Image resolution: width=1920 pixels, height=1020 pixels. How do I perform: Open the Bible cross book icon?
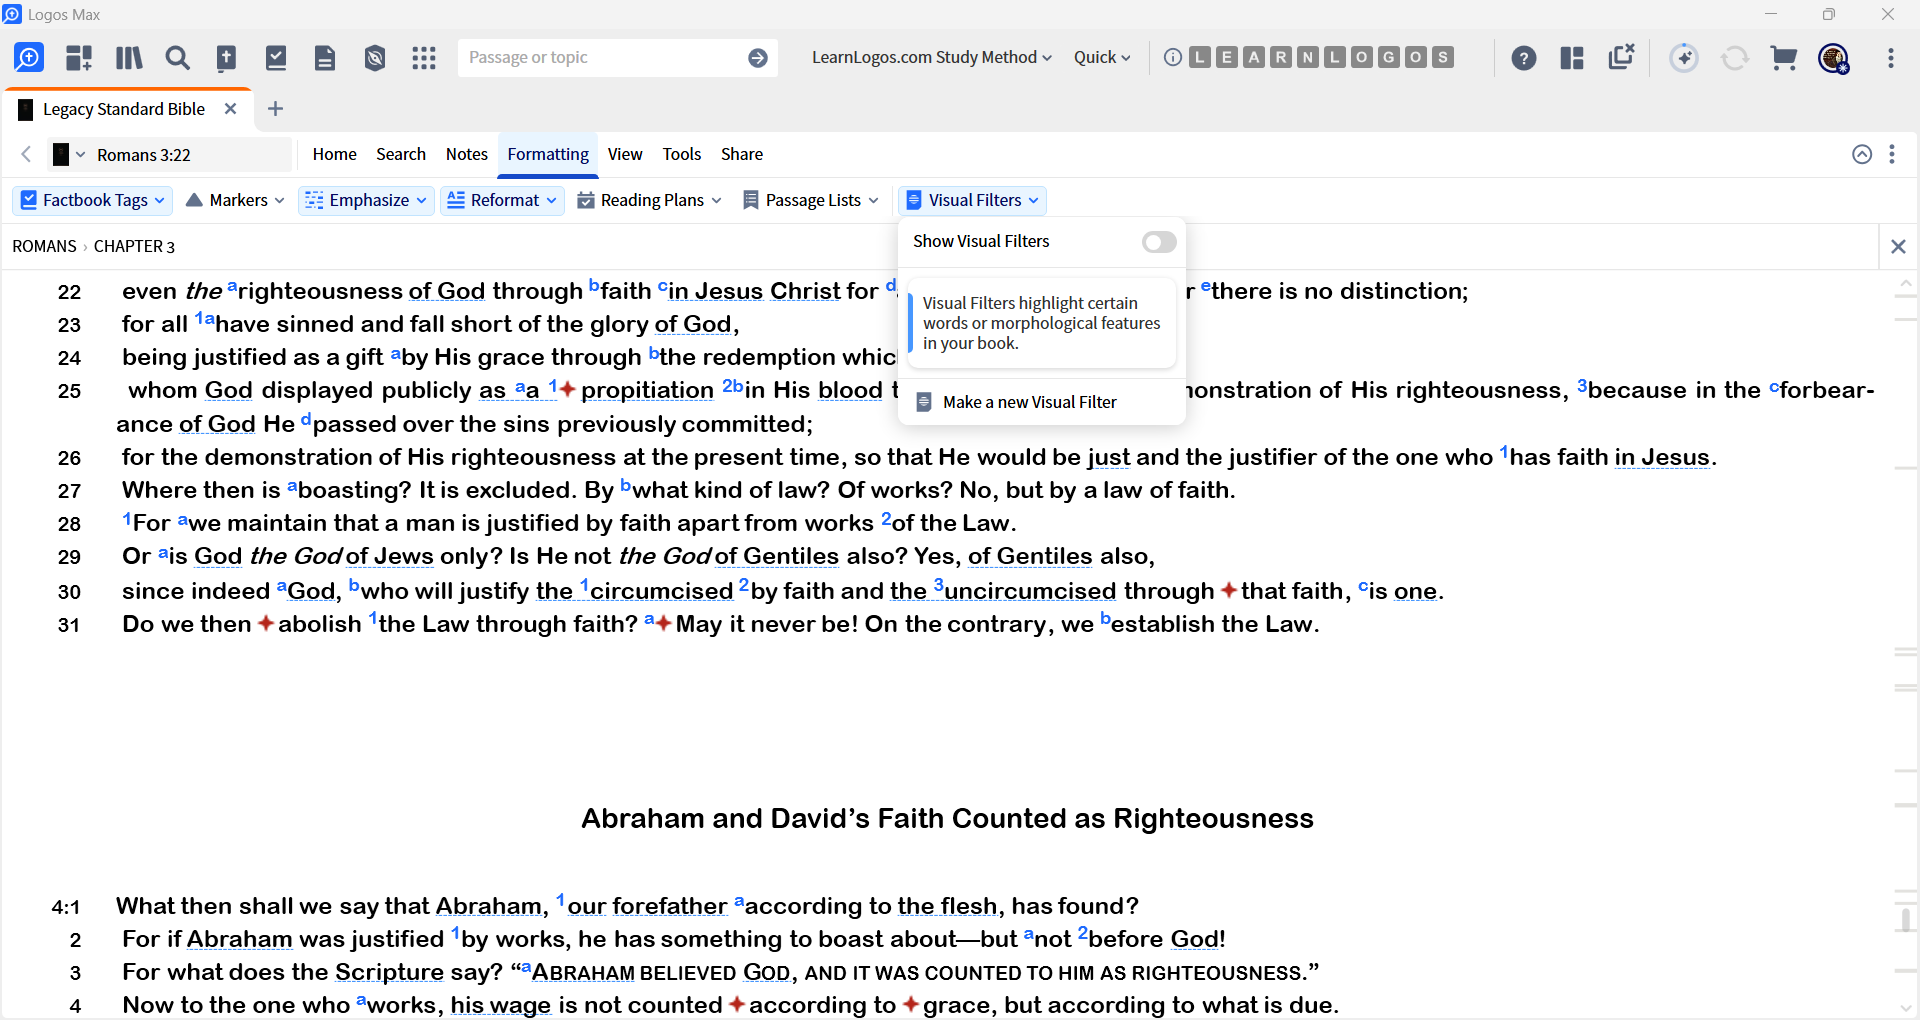tap(227, 58)
